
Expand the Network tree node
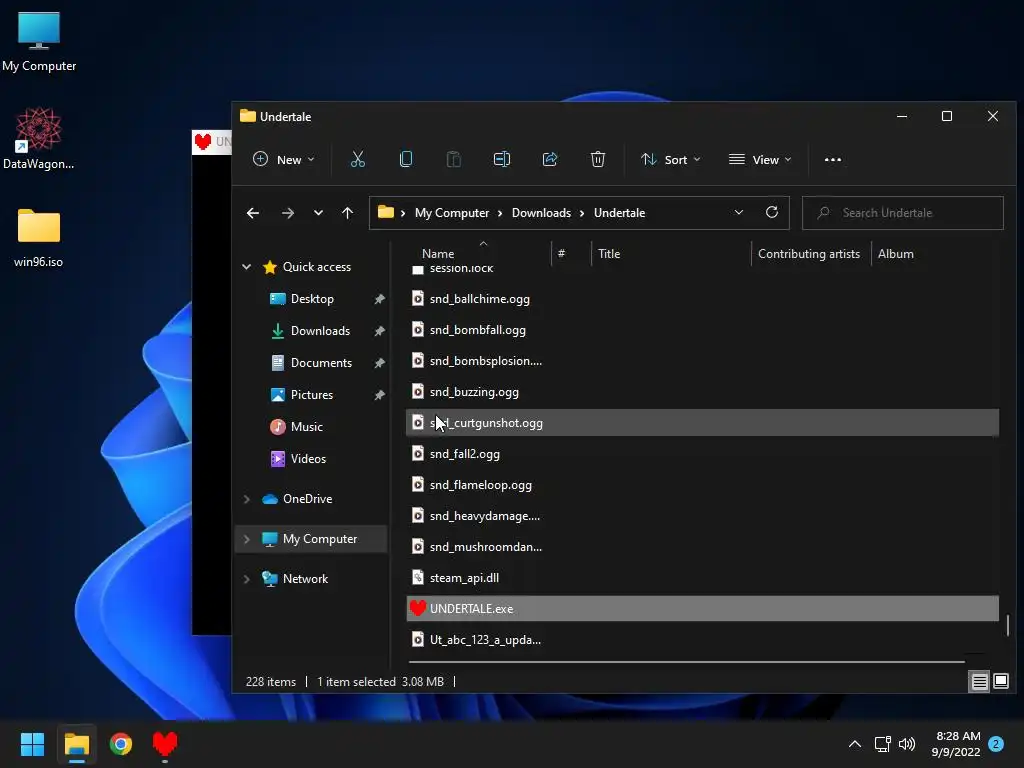247,579
